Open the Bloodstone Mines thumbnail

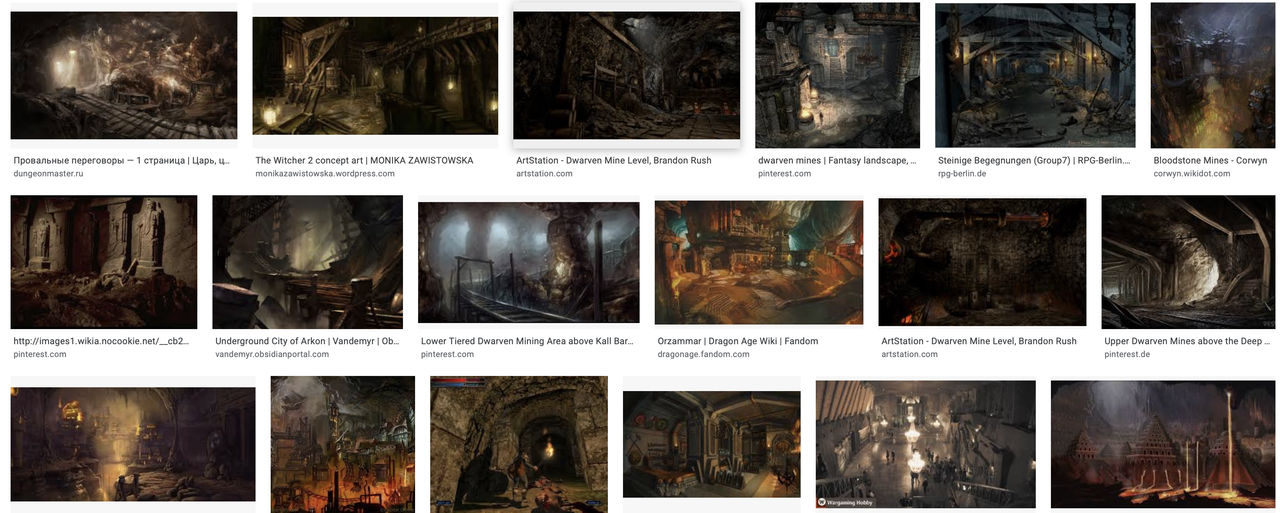[x=1215, y=75]
